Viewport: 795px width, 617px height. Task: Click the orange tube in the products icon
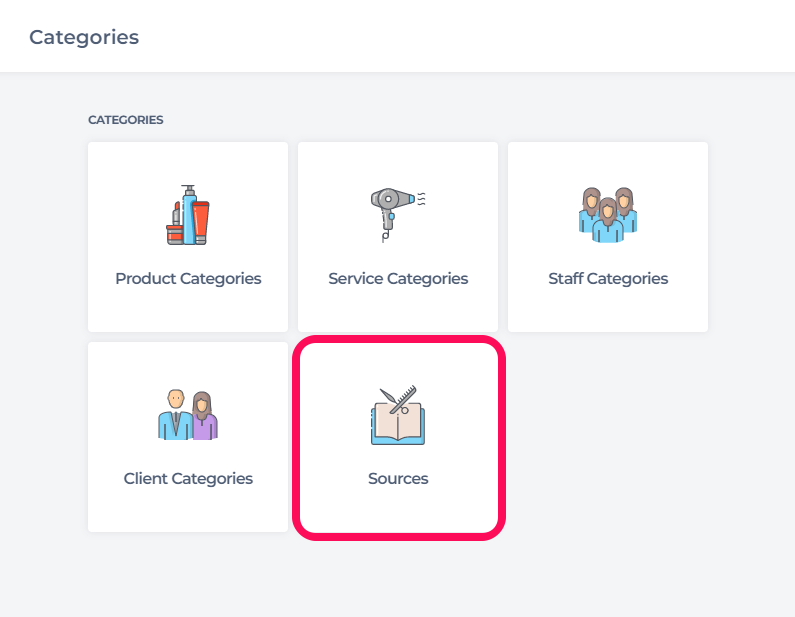click(x=201, y=222)
